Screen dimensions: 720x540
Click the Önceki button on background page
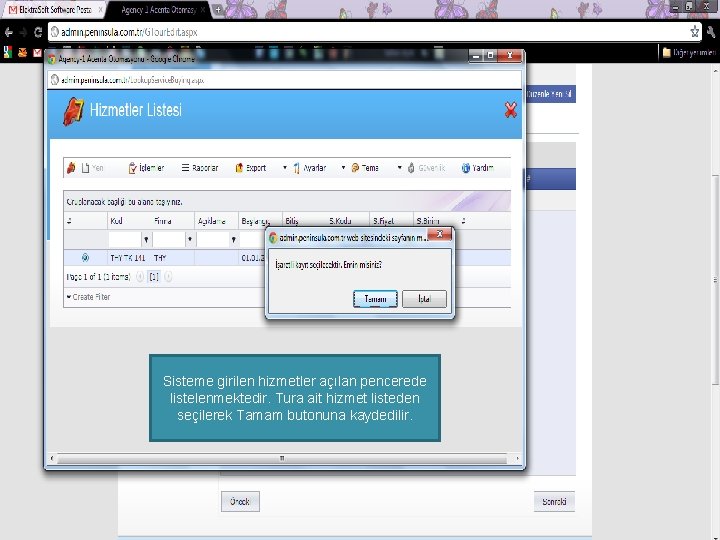(x=240, y=501)
